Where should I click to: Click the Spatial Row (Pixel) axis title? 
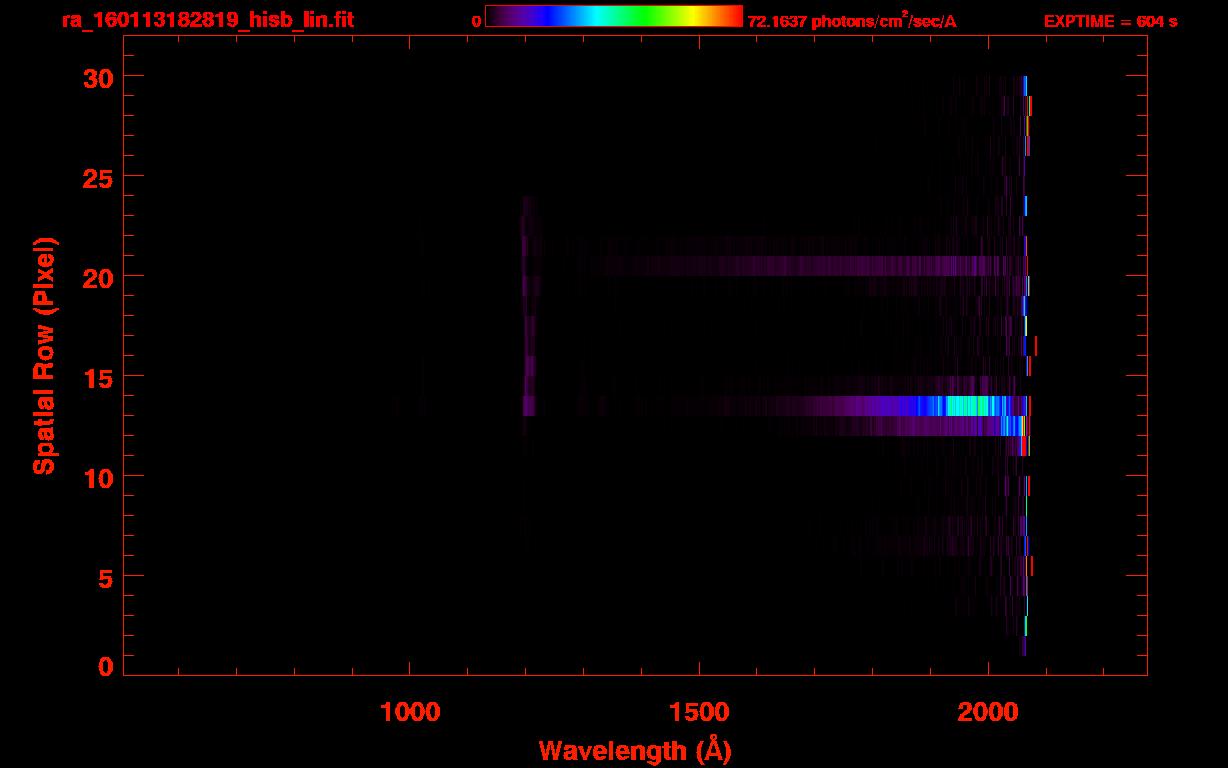[45, 355]
